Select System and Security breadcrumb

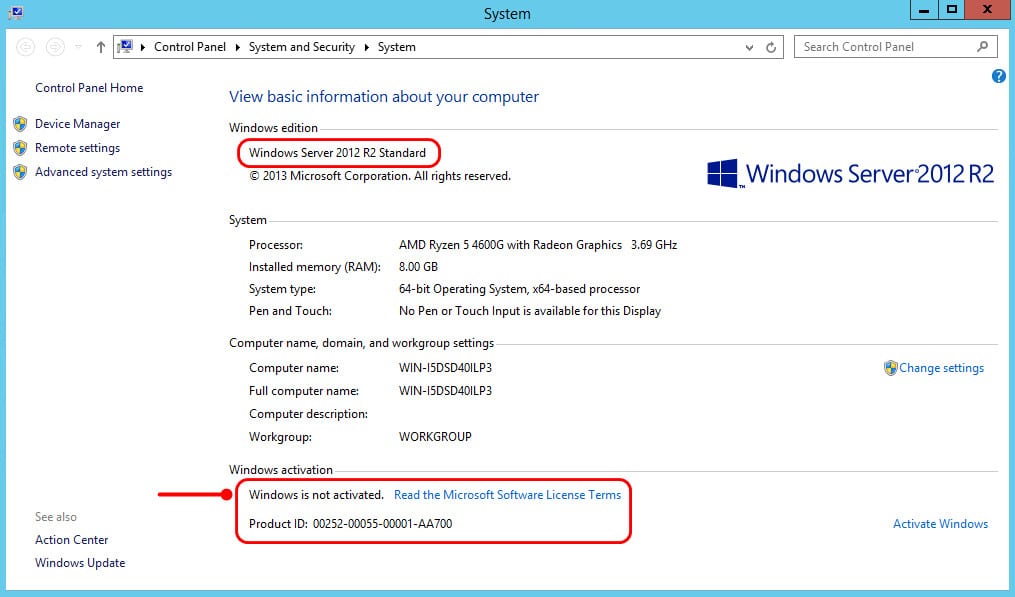pos(302,47)
